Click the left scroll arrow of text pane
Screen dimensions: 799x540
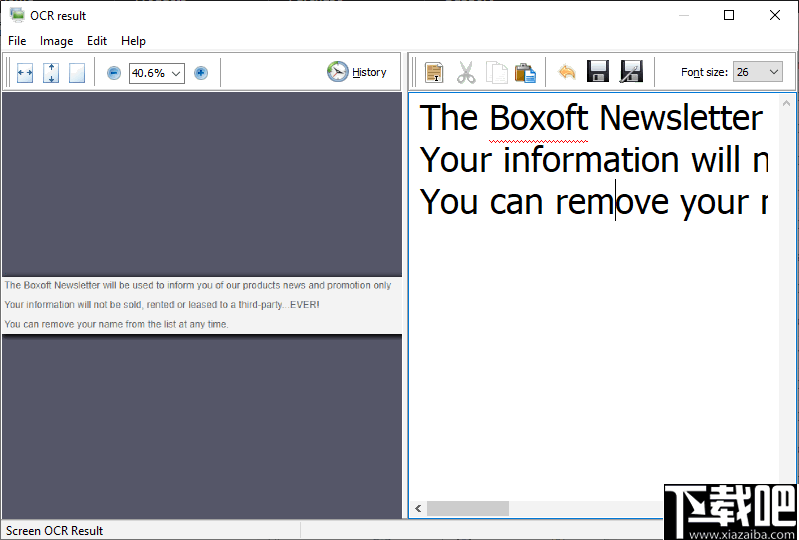(418, 508)
